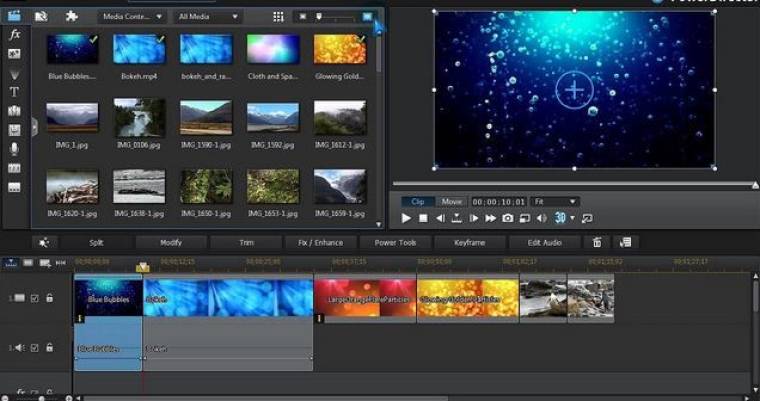Viewport: 760px width, 401px height.
Task: Open Power Tools
Action: click(x=395, y=242)
